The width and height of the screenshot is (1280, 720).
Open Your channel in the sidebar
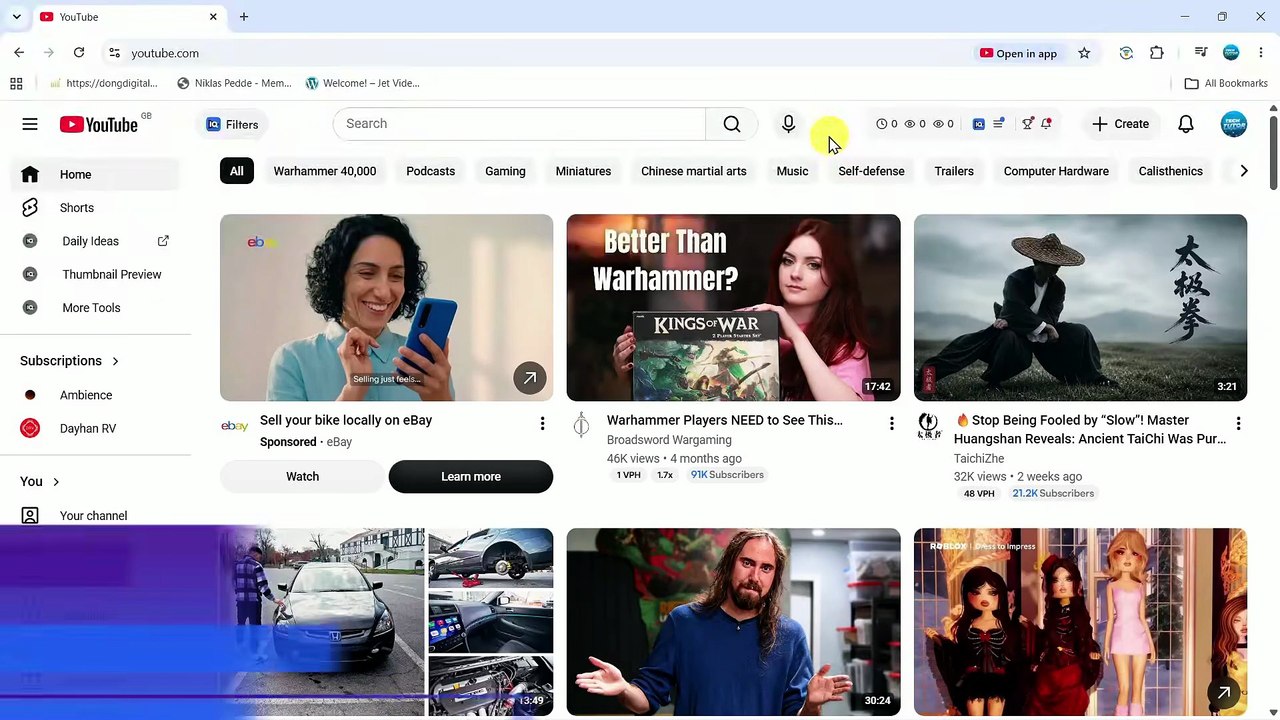pyautogui.click(x=95, y=516)
